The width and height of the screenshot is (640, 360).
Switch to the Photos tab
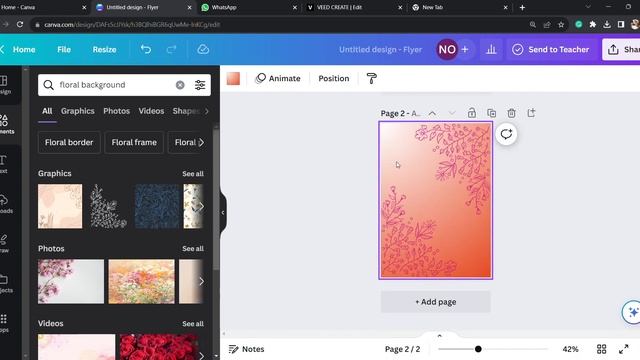tap(116, 111)
